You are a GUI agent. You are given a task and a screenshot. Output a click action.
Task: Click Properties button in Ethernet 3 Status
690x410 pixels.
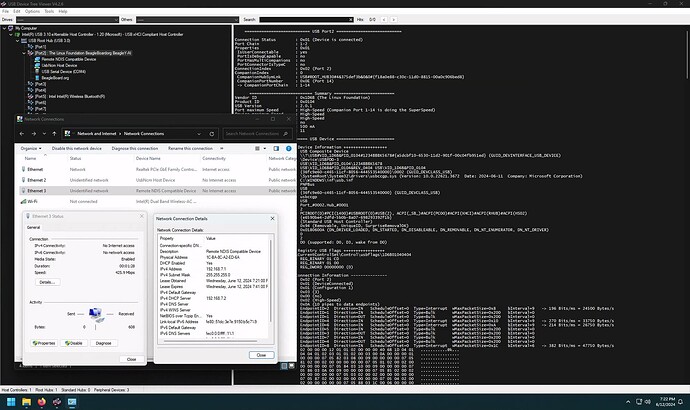point(44,343)
